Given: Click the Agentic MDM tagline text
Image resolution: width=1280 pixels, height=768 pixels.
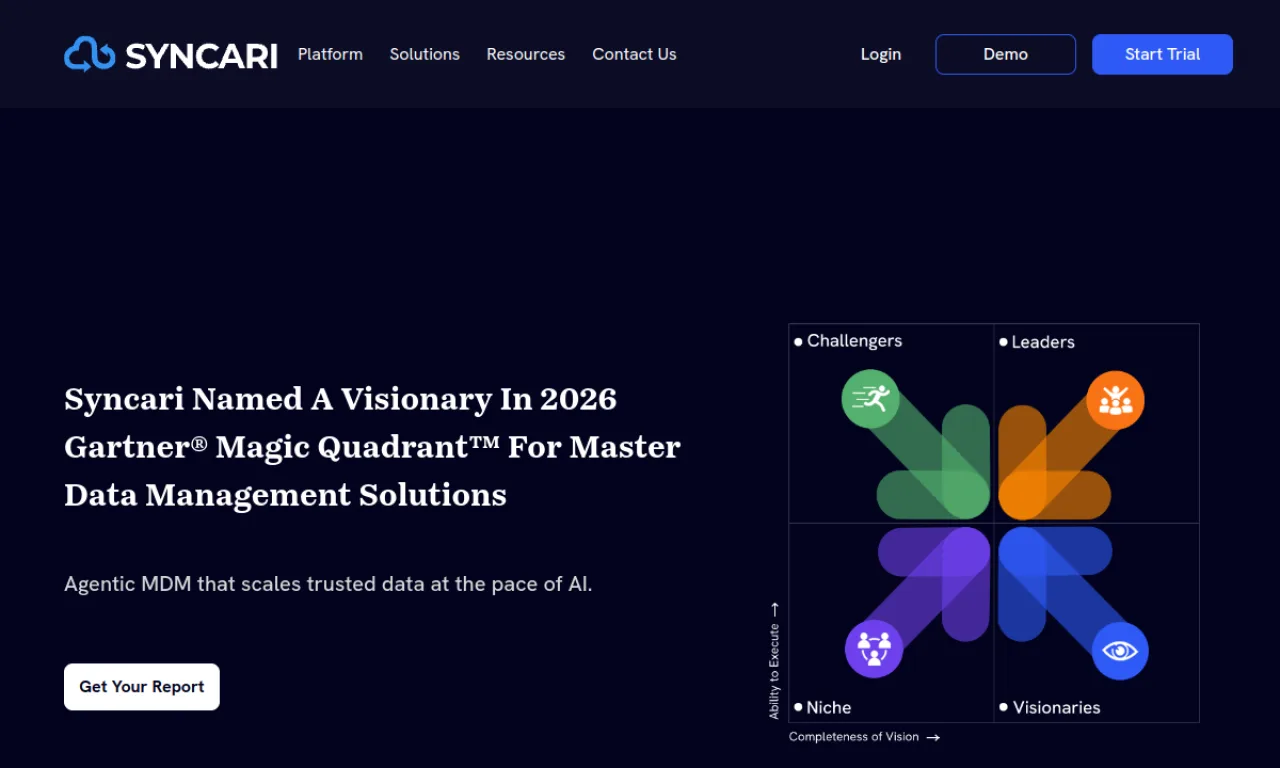Looking at the screenshot, I should pyautogui.click(x=328, y=584).
